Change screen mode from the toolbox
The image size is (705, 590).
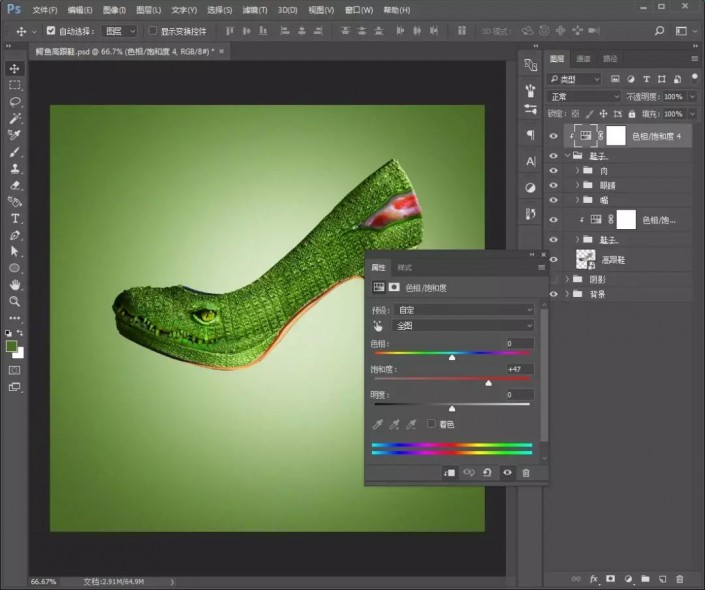(x=14, y=387)
